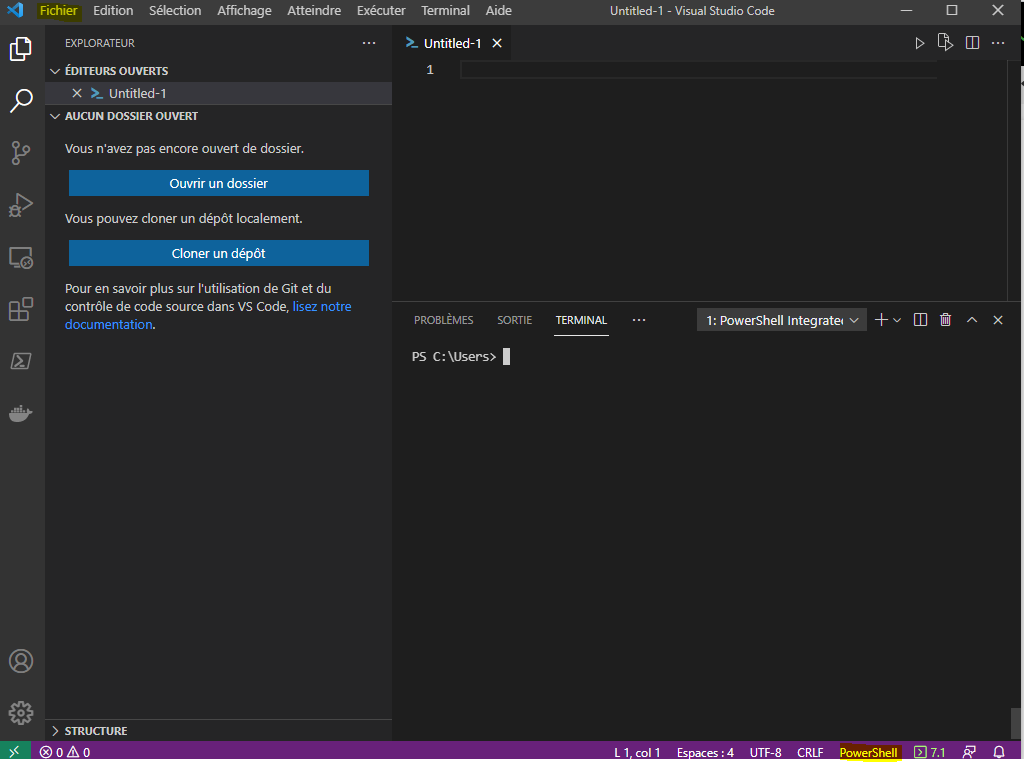Viewport: 1024px width, 762px height.
Task: Maximize terminal panel with chevron up
Action: point(972,320)
